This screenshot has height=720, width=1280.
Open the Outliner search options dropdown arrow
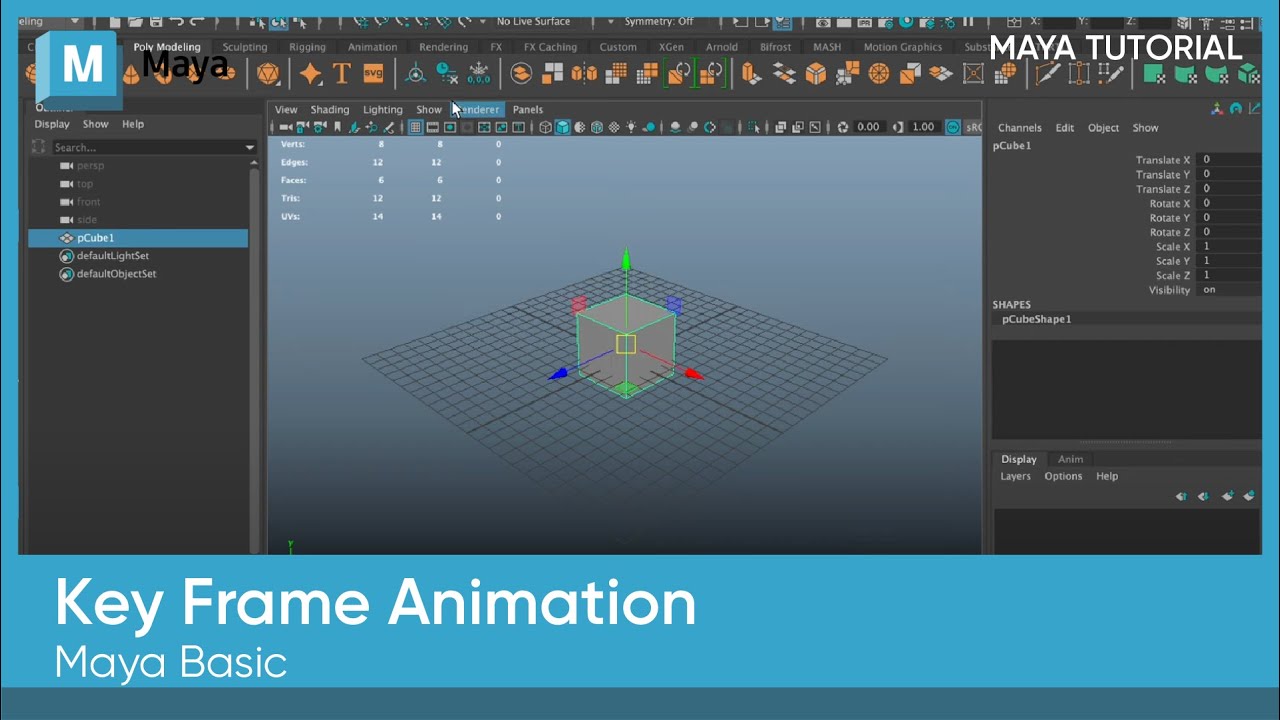pos(250,147)
